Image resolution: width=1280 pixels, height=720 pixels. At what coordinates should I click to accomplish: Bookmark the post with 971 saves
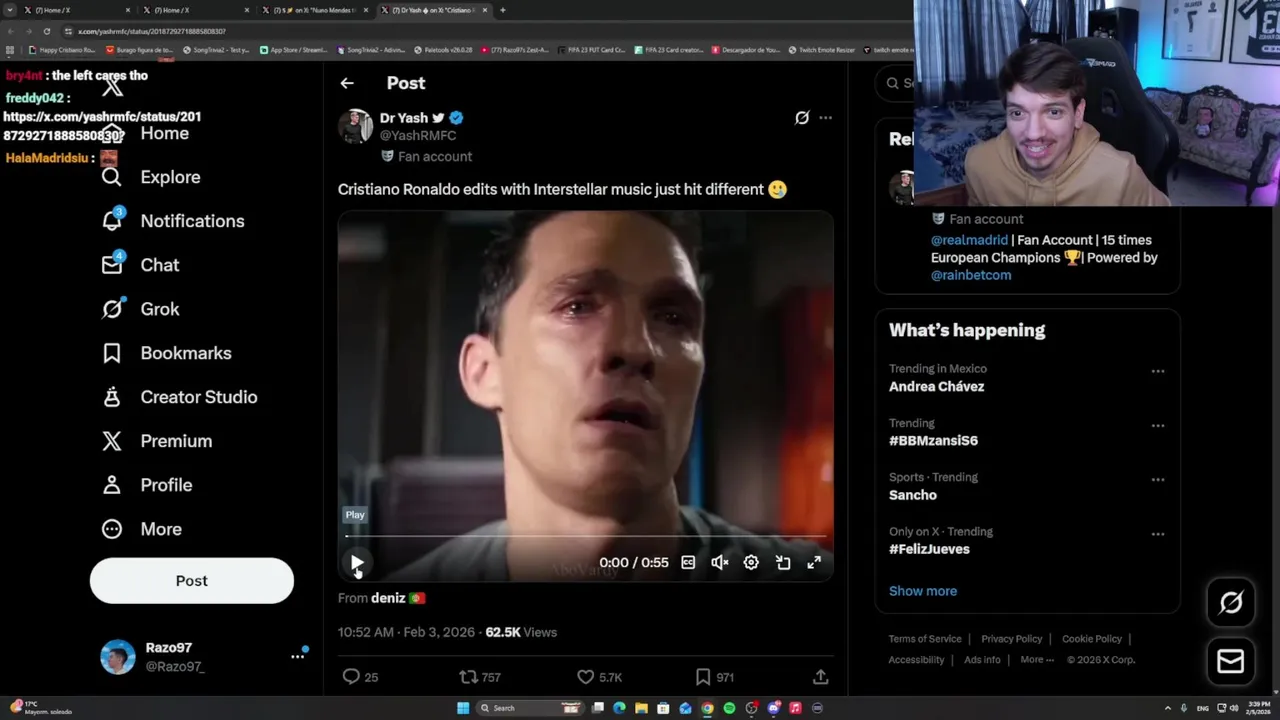(703, 677)
